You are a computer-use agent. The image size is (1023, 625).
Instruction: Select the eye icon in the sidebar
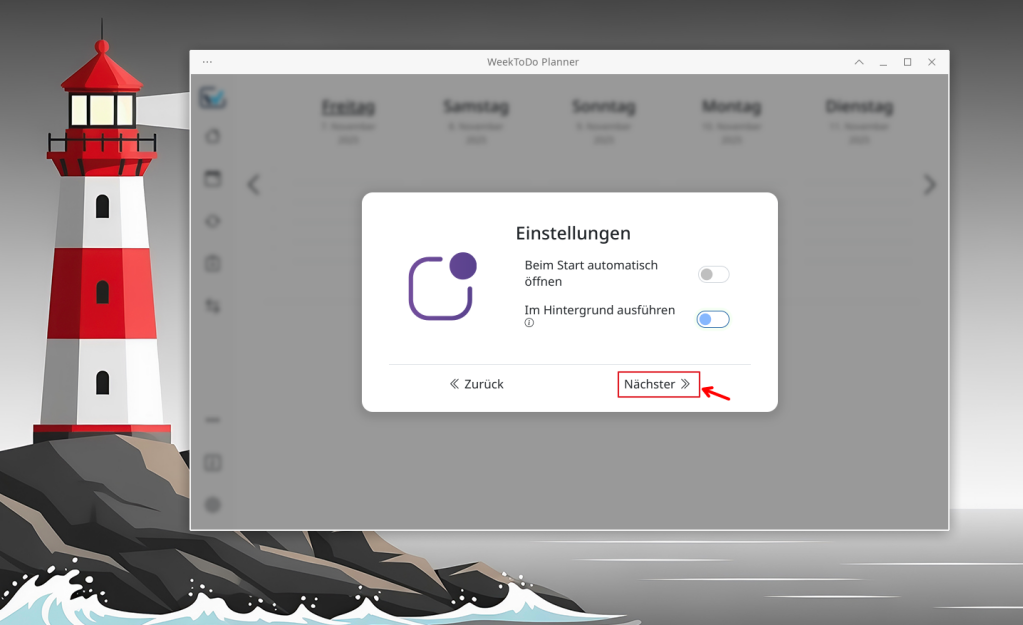pyautogui.click(x=213, y=221)
